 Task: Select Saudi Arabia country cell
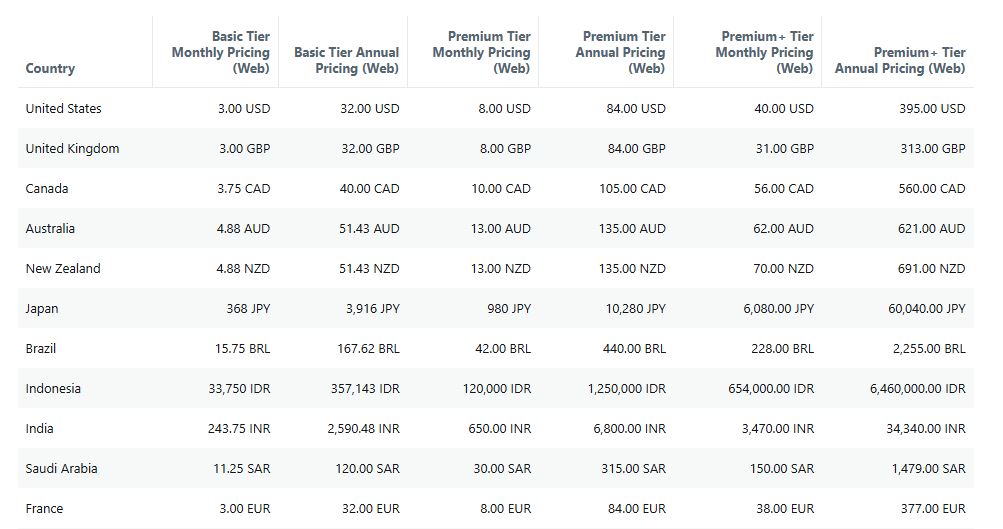tap(61, 468)
